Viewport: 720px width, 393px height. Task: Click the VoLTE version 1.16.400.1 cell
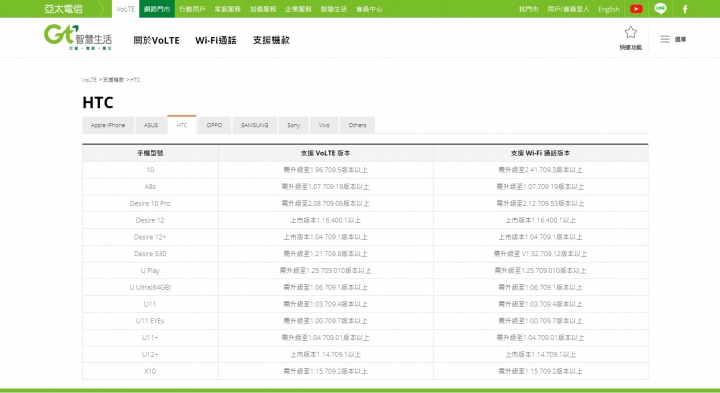click(x=326, y=220)
